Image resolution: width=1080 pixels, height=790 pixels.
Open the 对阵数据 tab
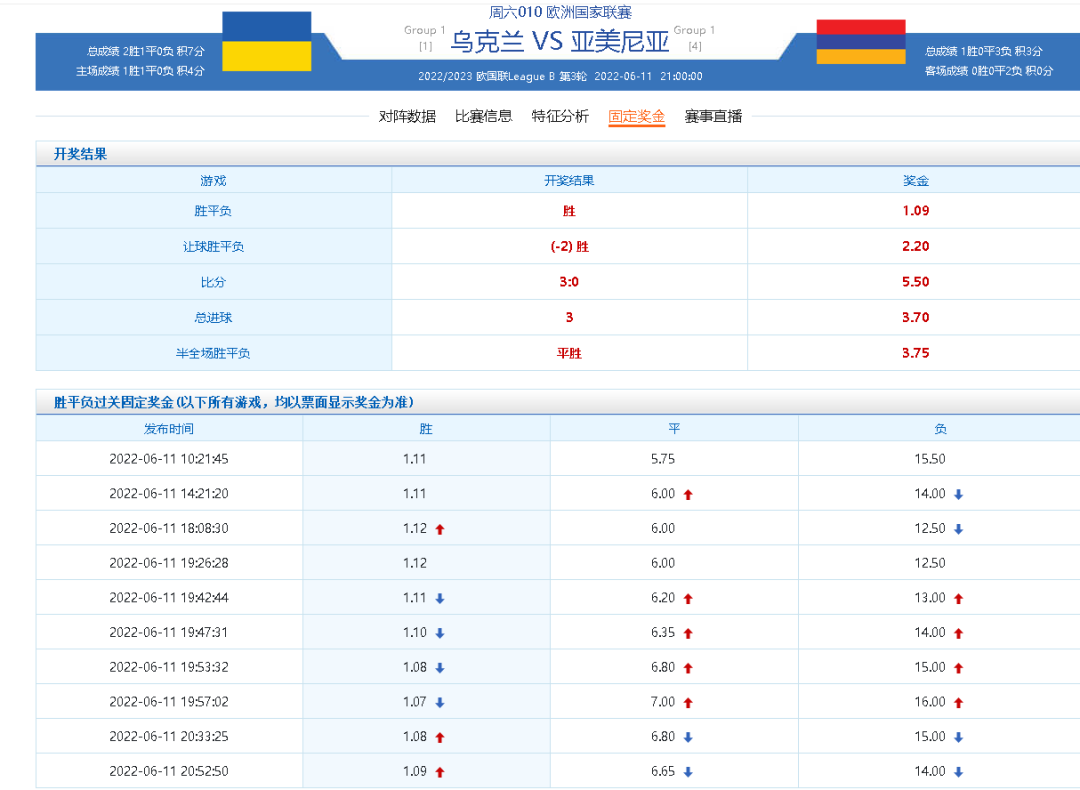tap(407, 116)
